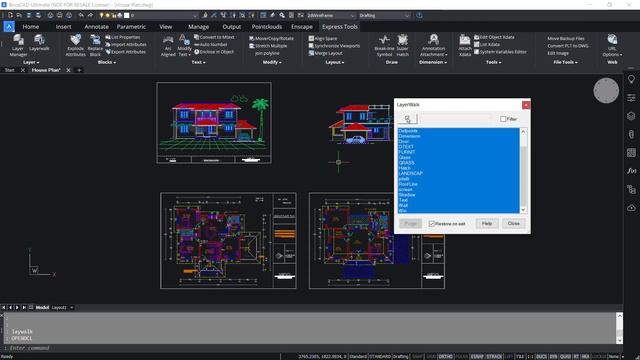The height and width of the screenshot is (360, 640).
Task: Click the LayerWalk list scrollbar
Action: (x=523, y=171)
